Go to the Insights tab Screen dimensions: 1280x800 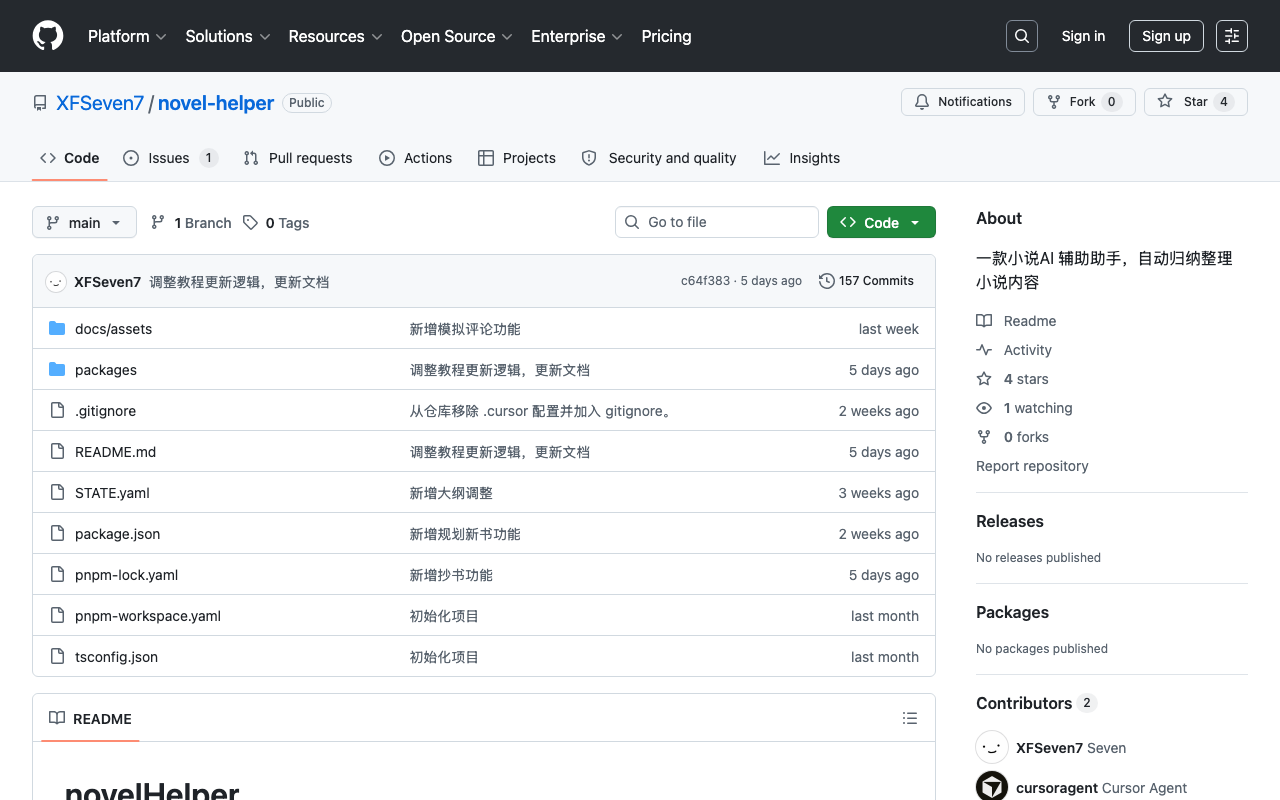802,158
